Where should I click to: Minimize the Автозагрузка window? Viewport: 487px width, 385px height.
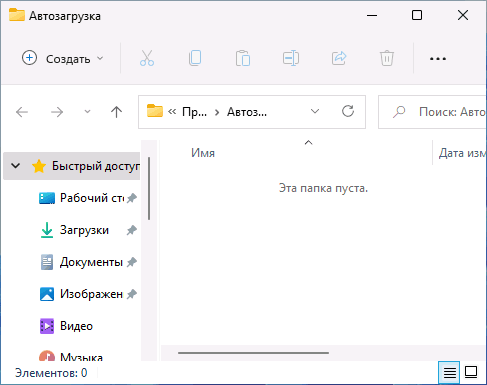click(372, 15)
